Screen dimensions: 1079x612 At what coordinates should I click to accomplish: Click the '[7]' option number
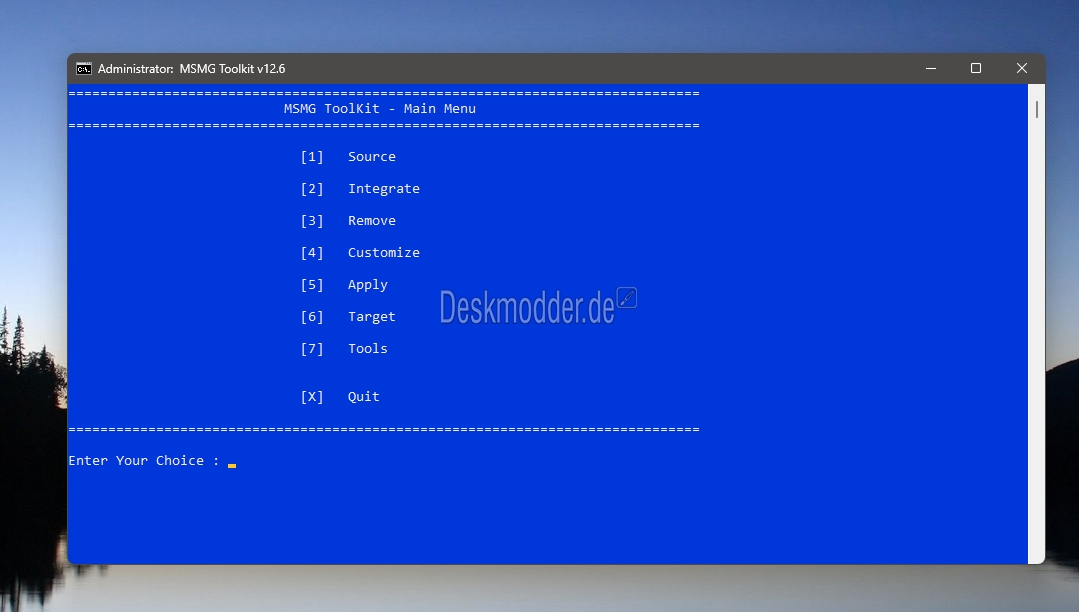pos(312,349)
